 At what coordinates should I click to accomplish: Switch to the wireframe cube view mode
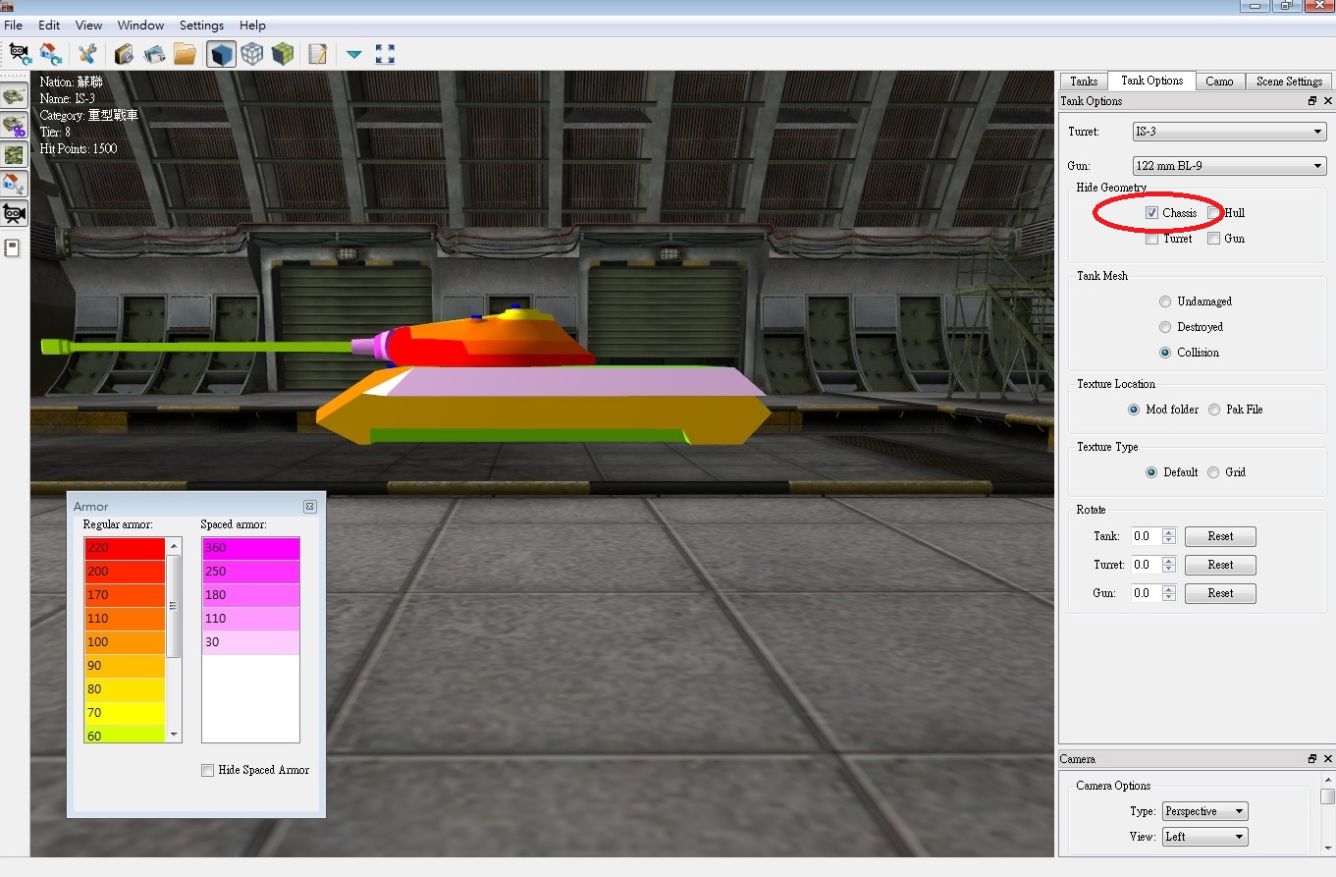252,53
